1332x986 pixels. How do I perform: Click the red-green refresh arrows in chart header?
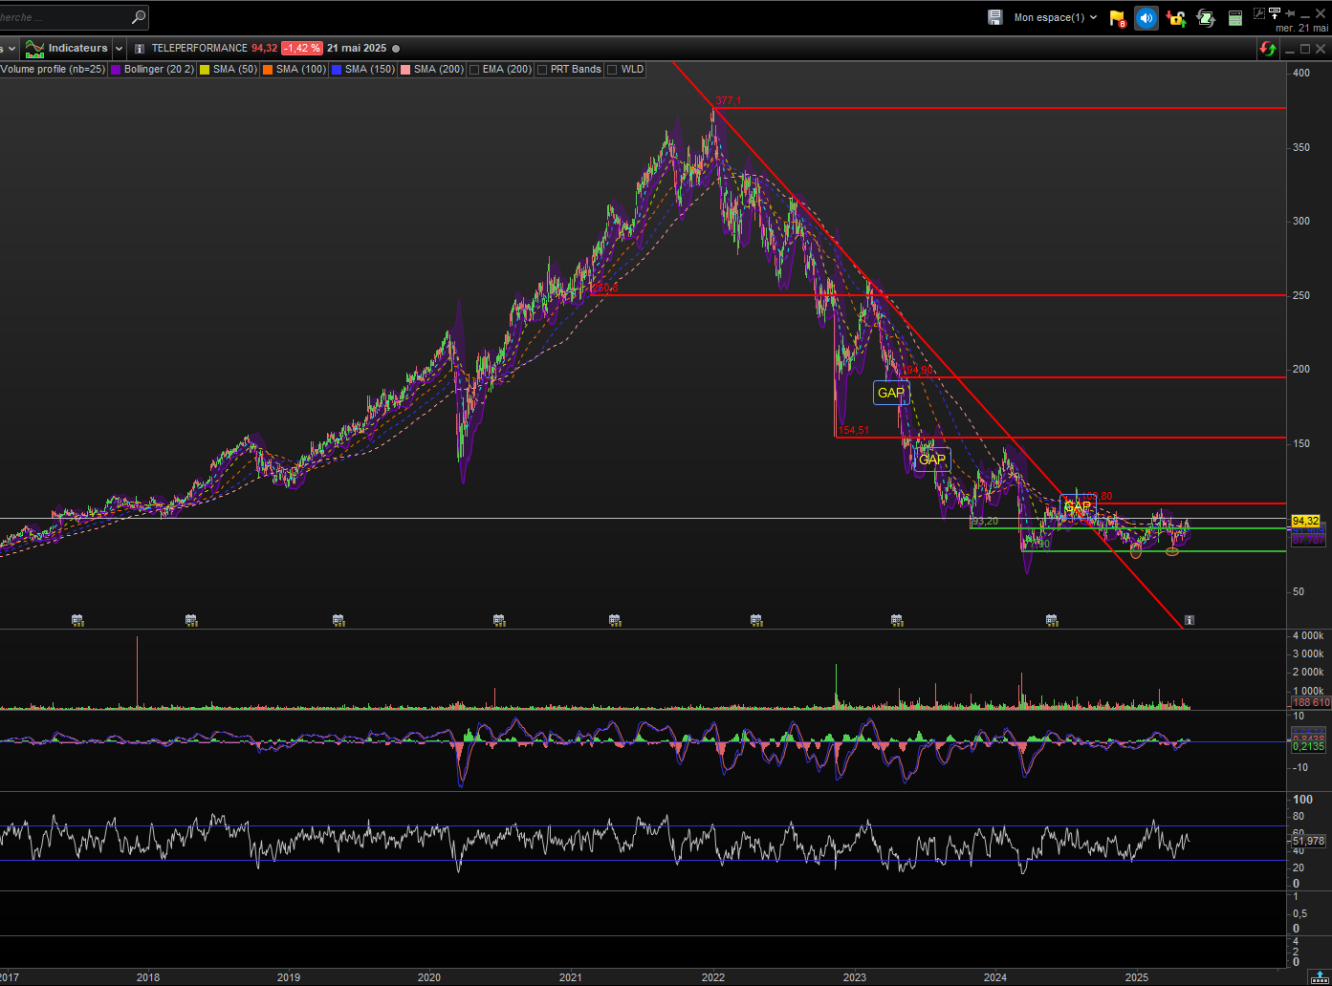point(1268,48)
